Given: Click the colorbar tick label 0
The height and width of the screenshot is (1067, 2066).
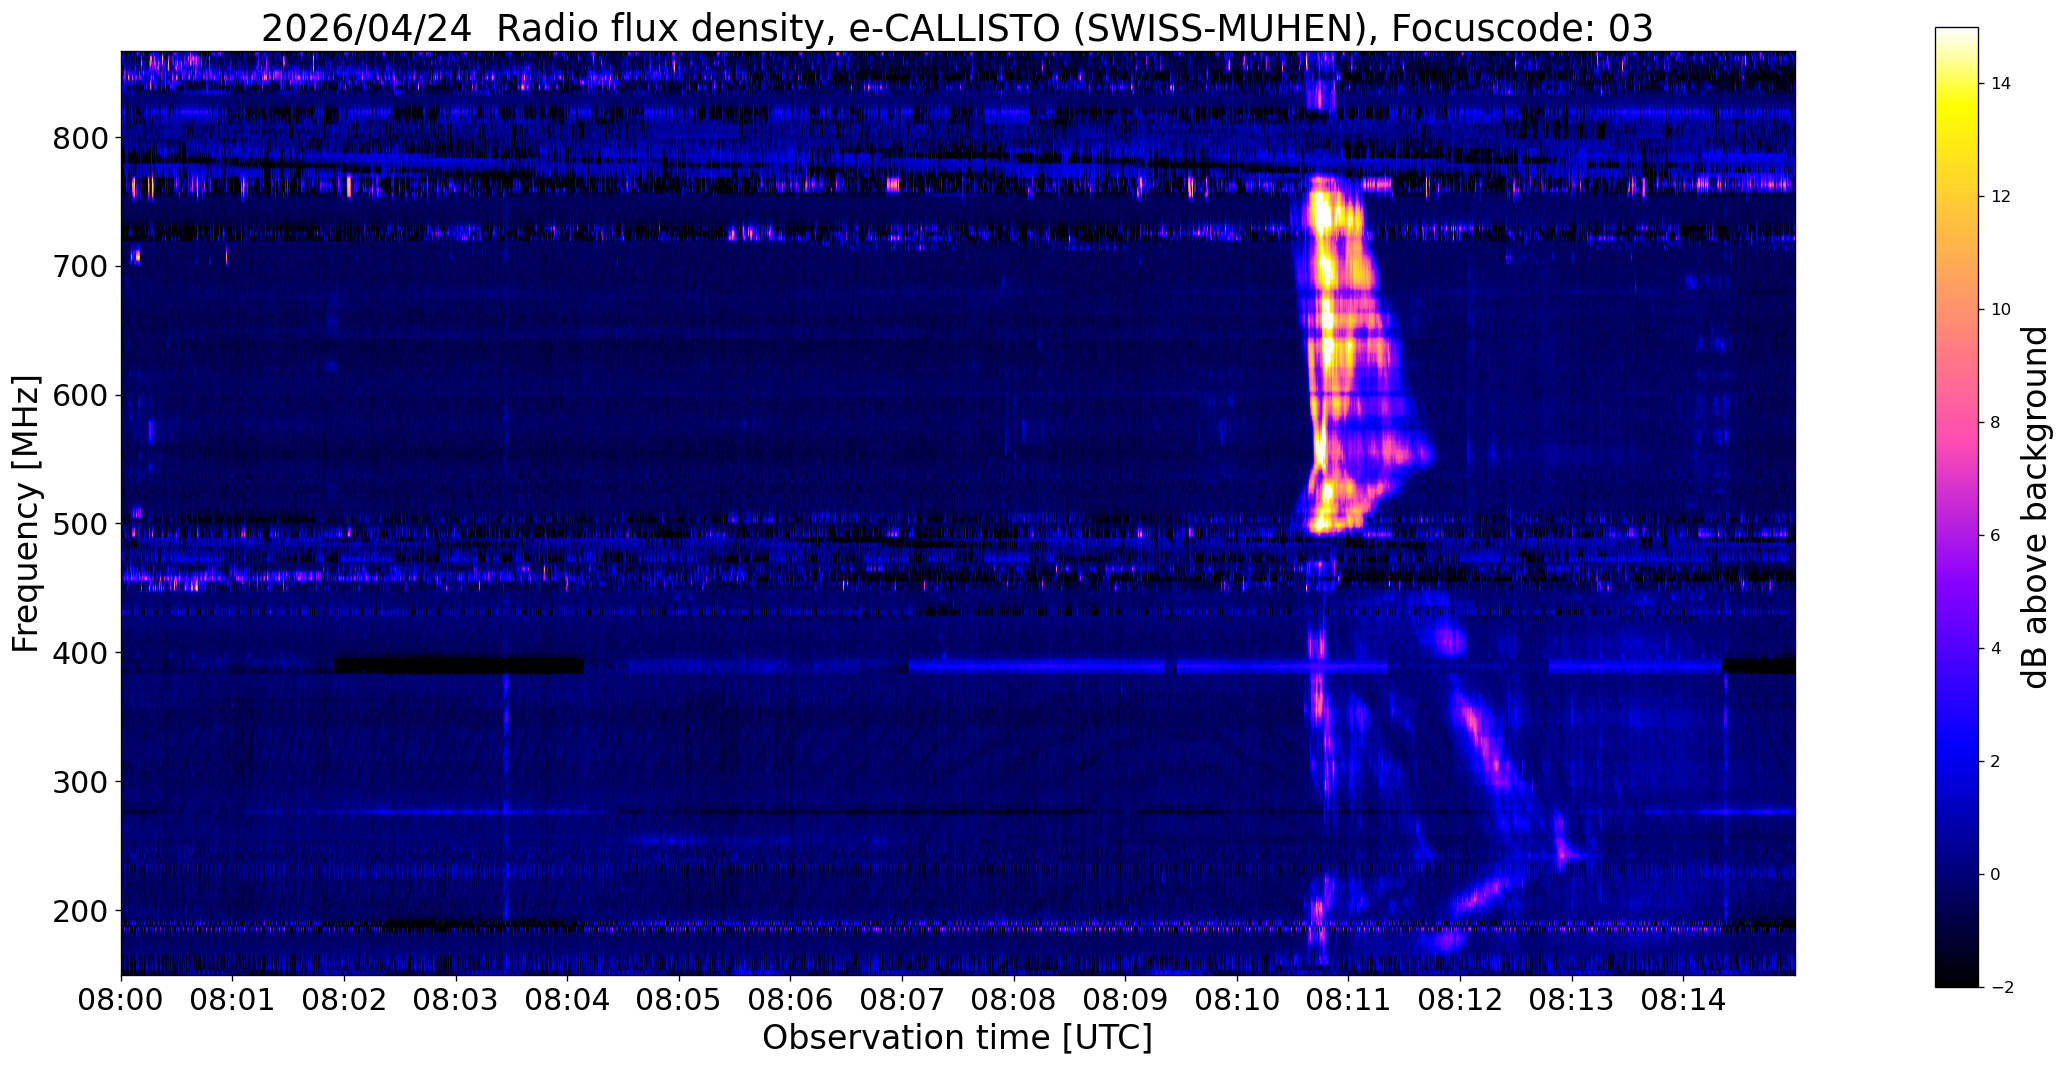Looking at the screenshot, I should (x=1996, y=875).
